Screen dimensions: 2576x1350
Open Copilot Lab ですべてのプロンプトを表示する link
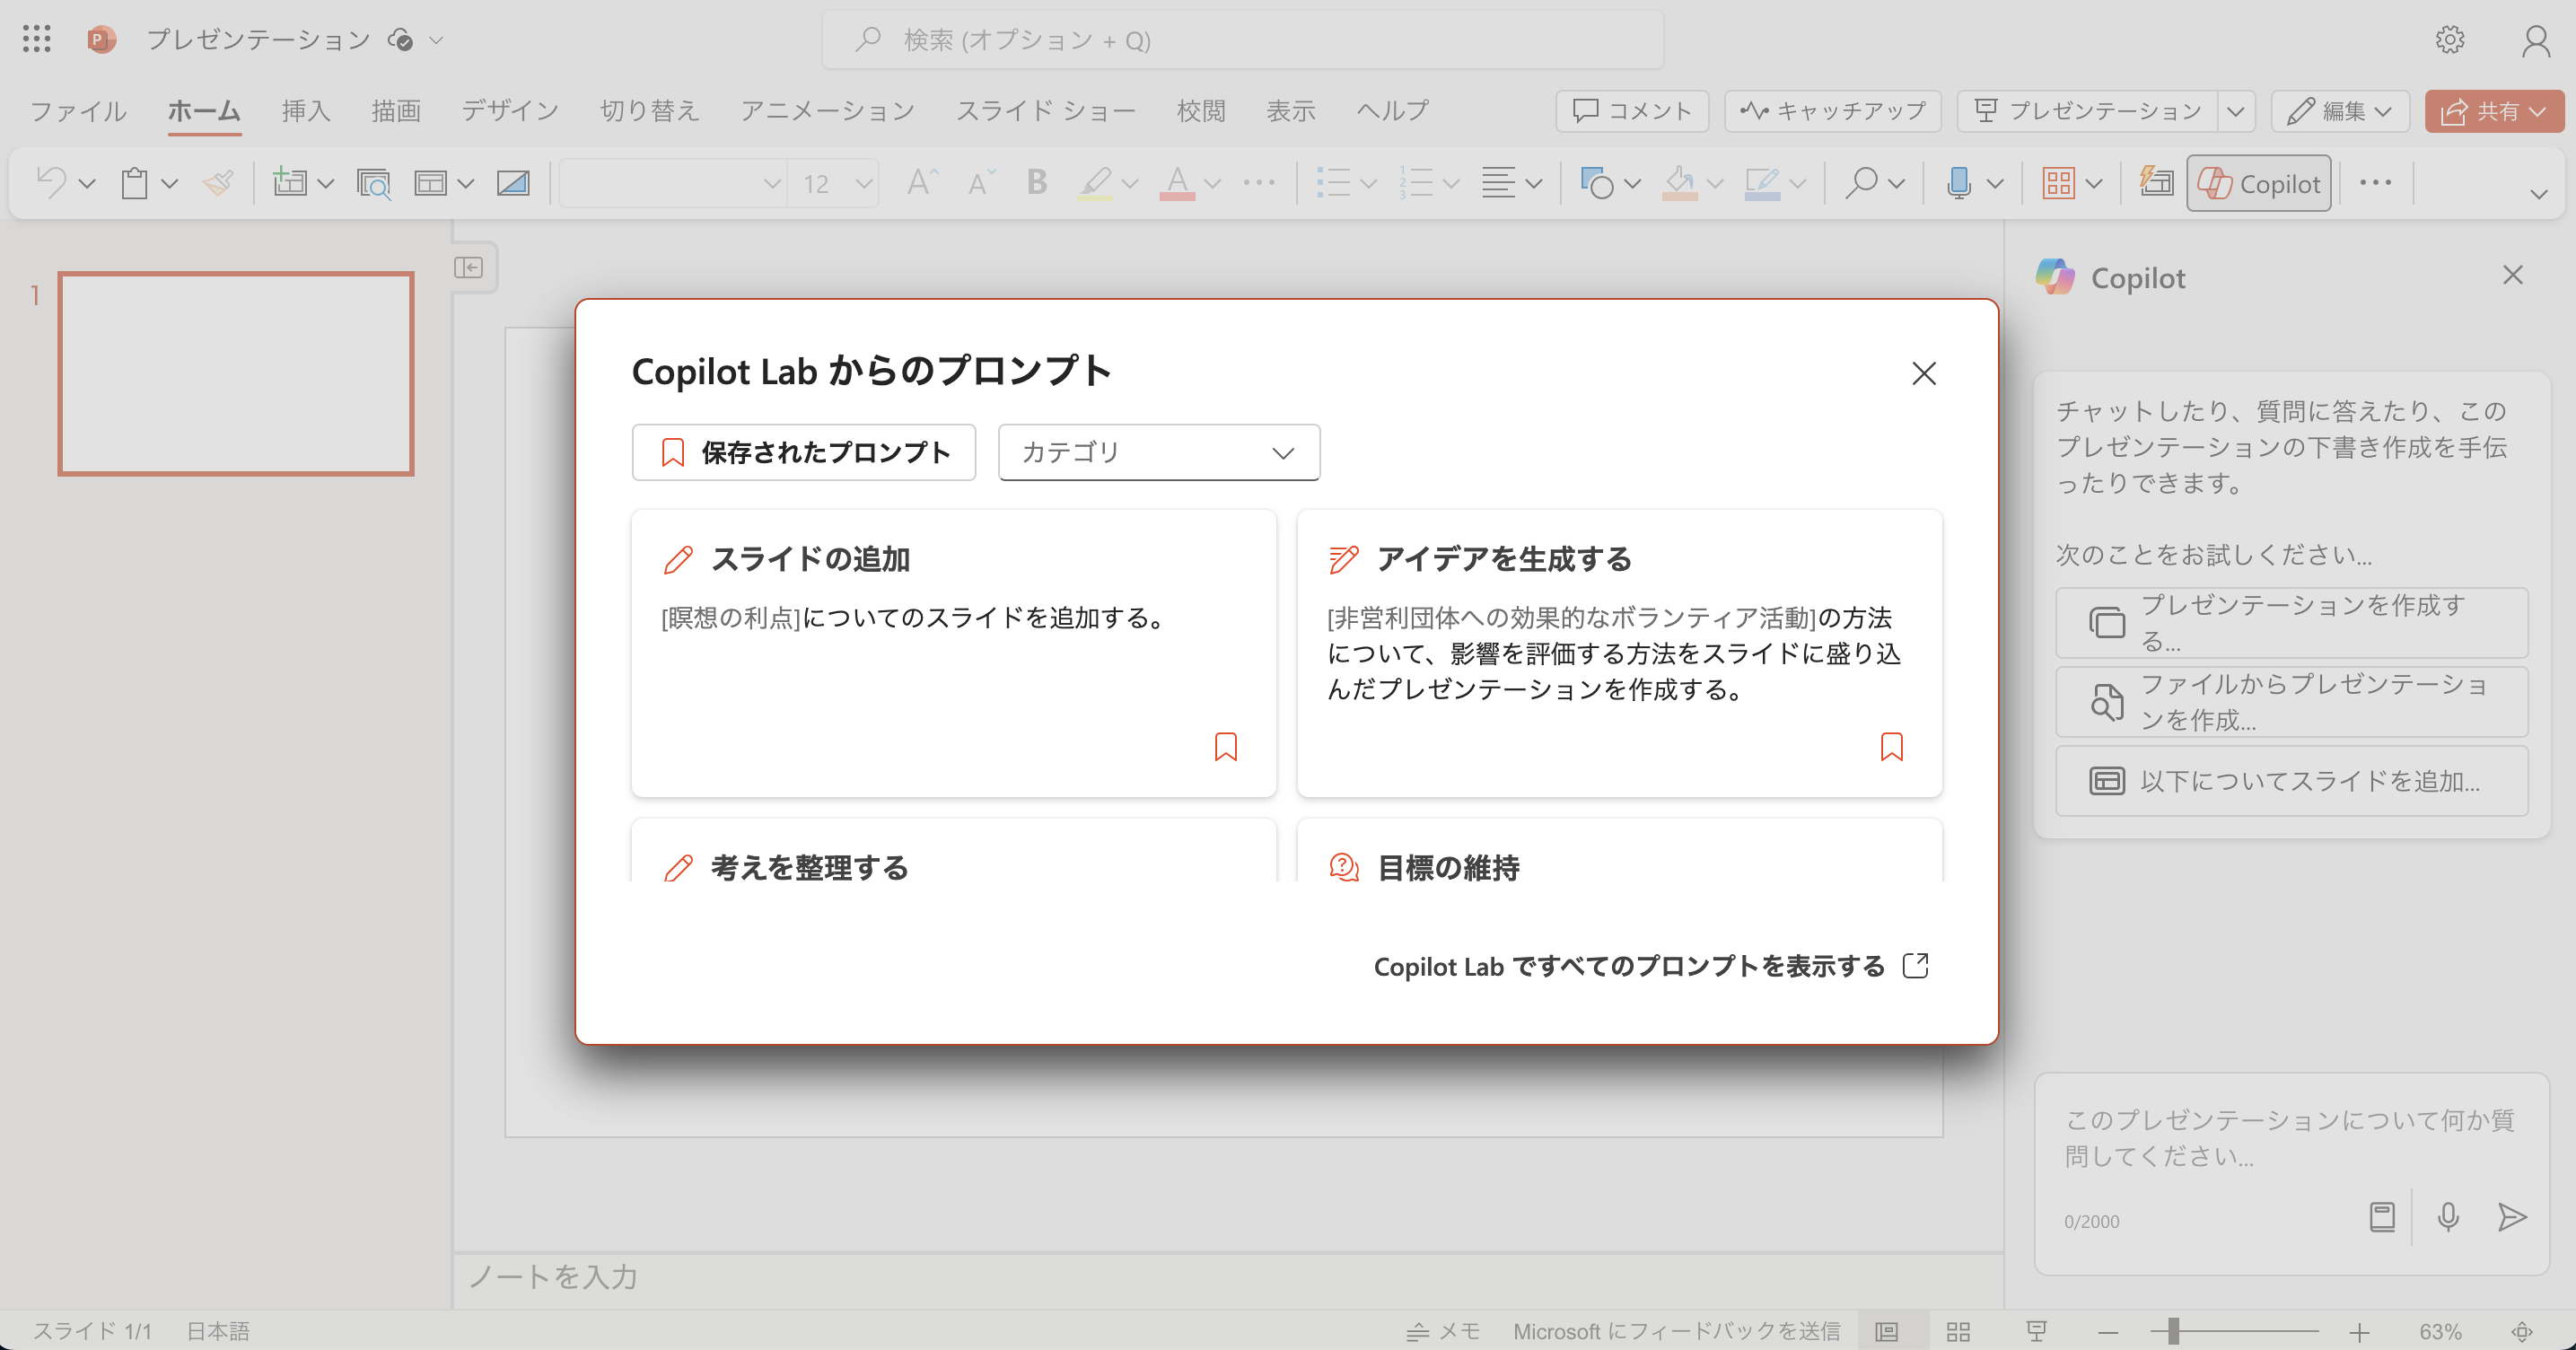pyautogui.click(x=1650, y=966)
